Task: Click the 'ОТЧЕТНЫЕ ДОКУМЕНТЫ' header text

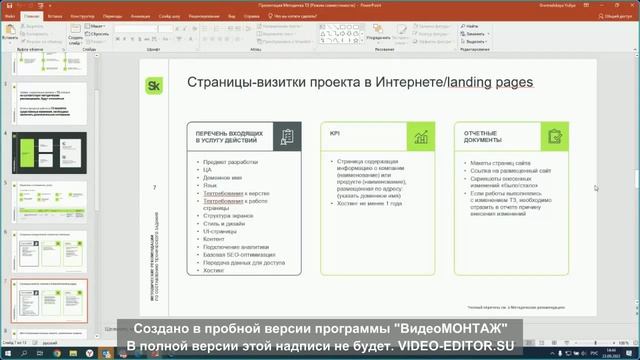Action: [482, 137]
